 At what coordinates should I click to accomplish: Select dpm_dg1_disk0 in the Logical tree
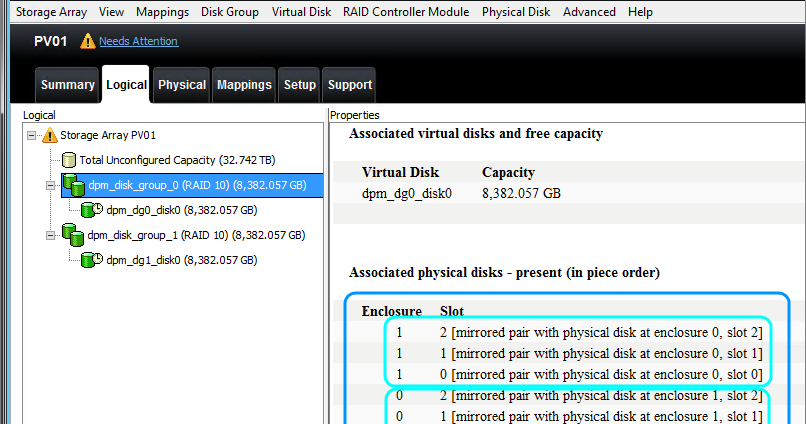click(181, 260)
